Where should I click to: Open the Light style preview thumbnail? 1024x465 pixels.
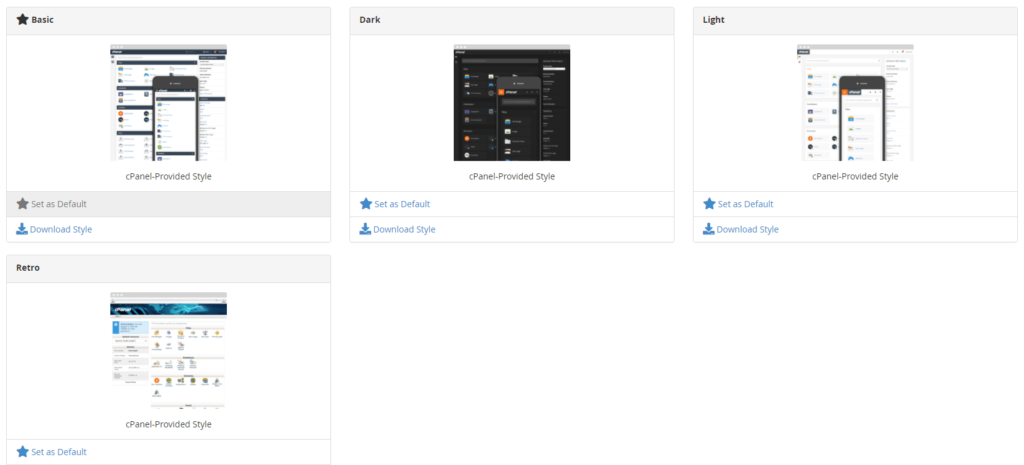855,102
